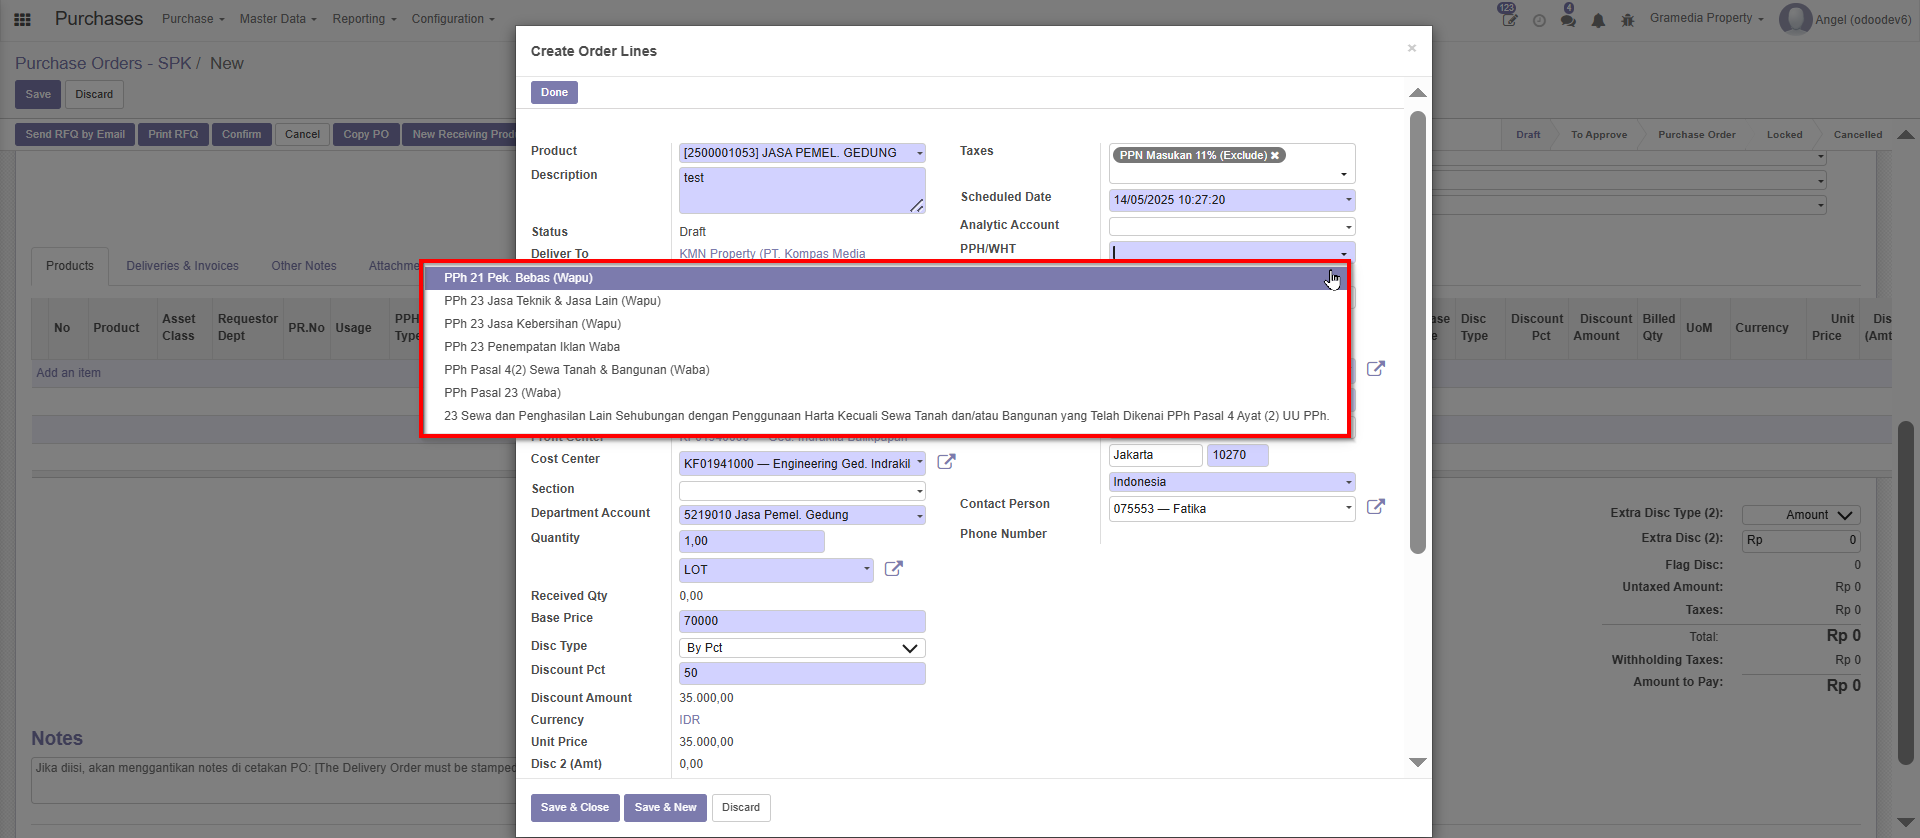Open external link next to LOT unit
The width and height of the screenshot is (1920, 838).
click(894, 568)
